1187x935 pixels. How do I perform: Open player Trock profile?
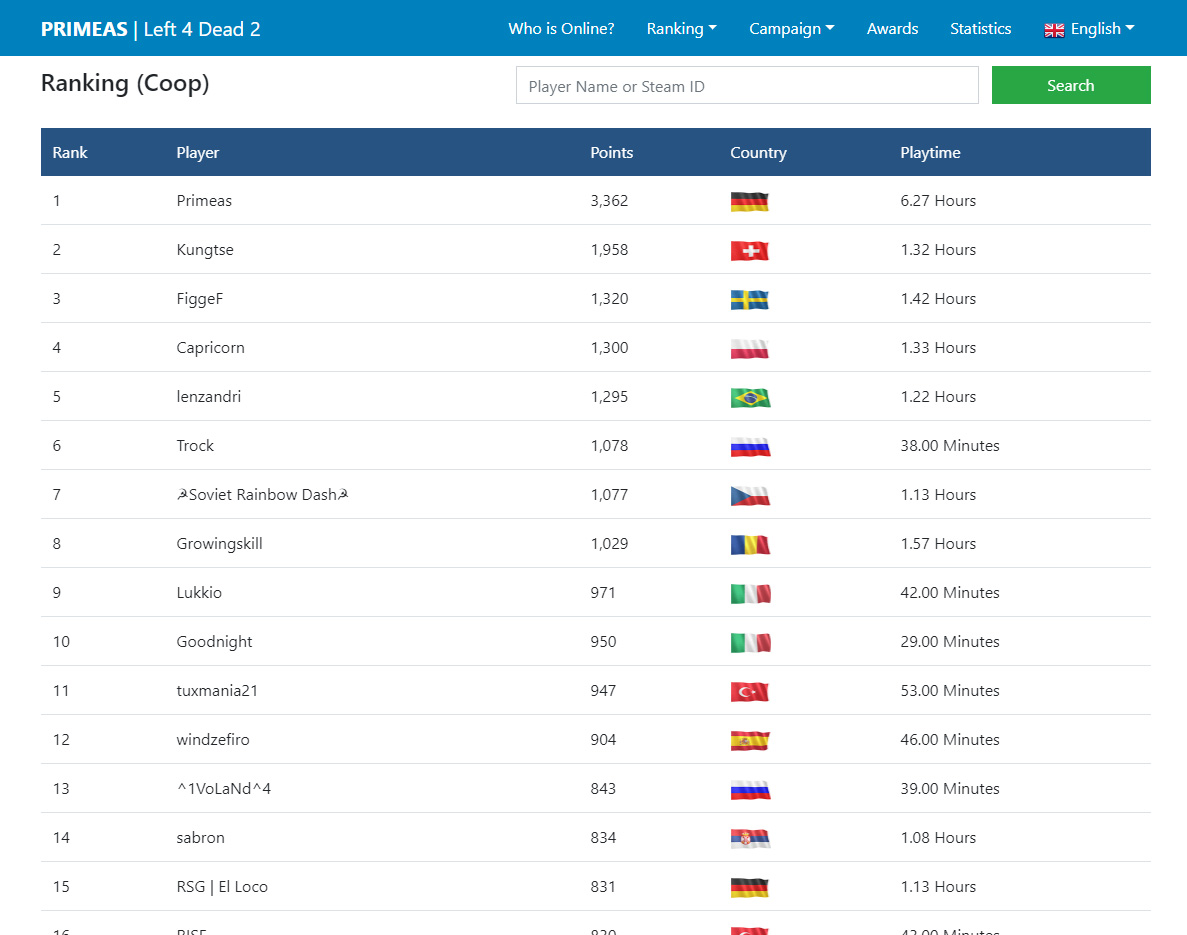tap(195, 446)
